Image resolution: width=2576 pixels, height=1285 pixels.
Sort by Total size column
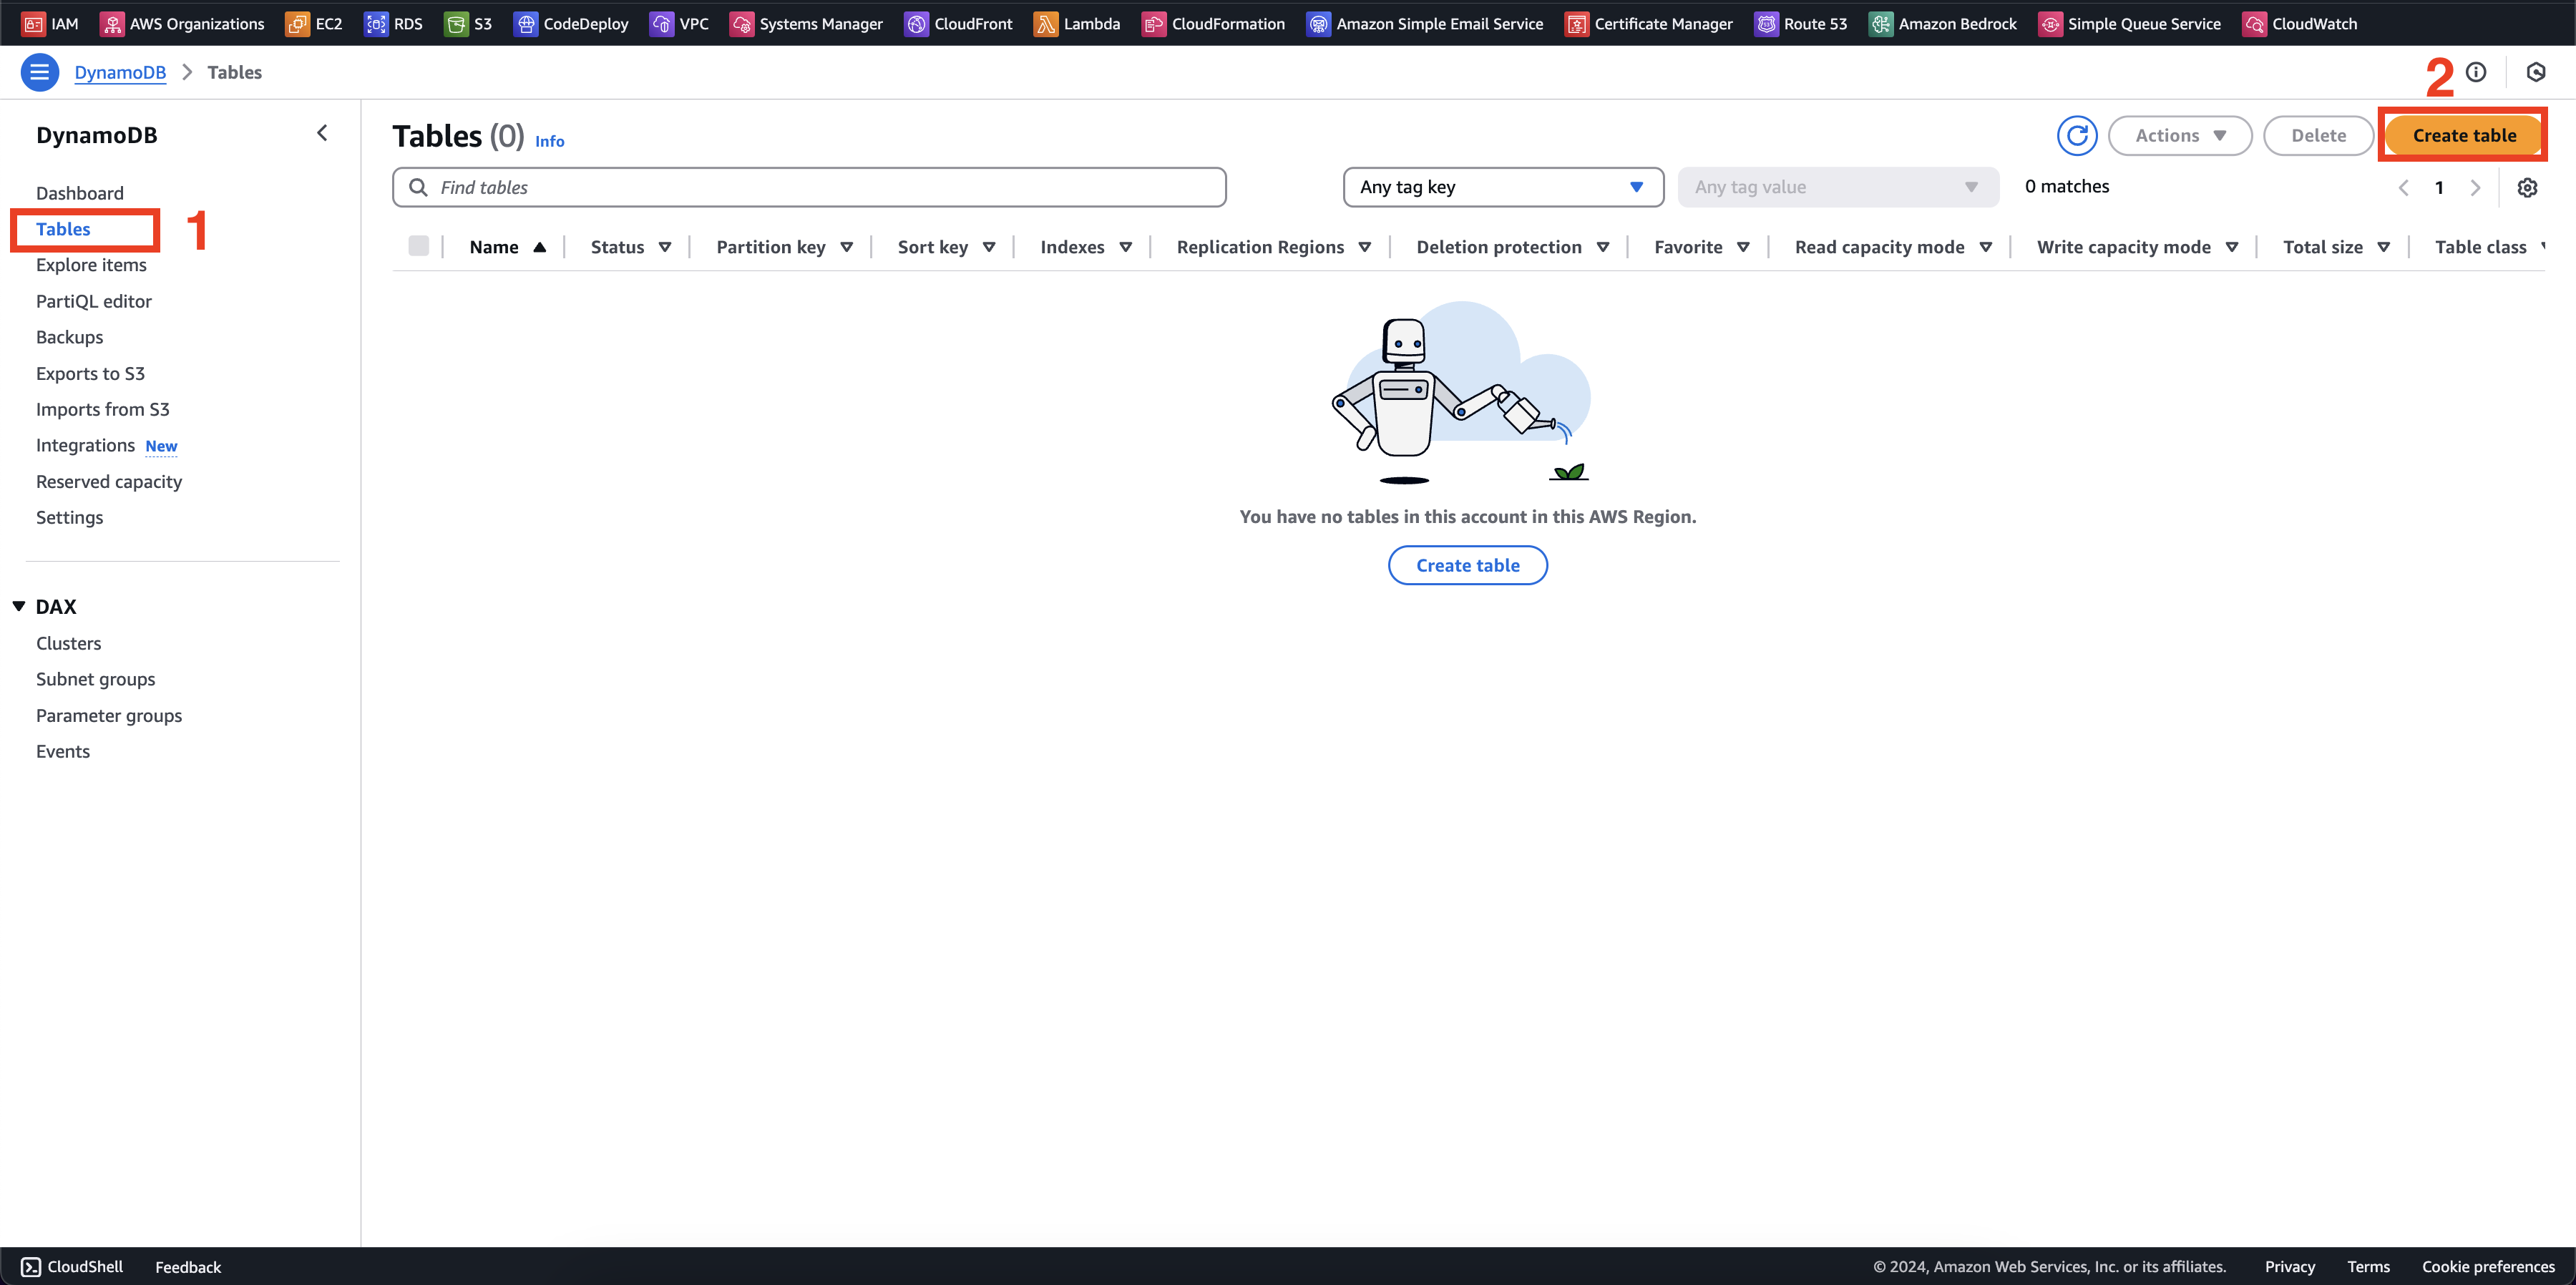[x=2336, y=247]
